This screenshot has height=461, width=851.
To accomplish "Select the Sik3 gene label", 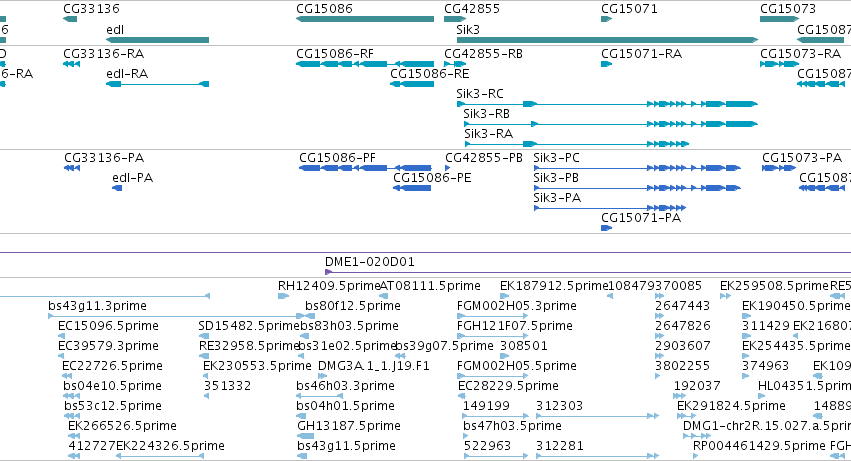I will click(468, 30).
